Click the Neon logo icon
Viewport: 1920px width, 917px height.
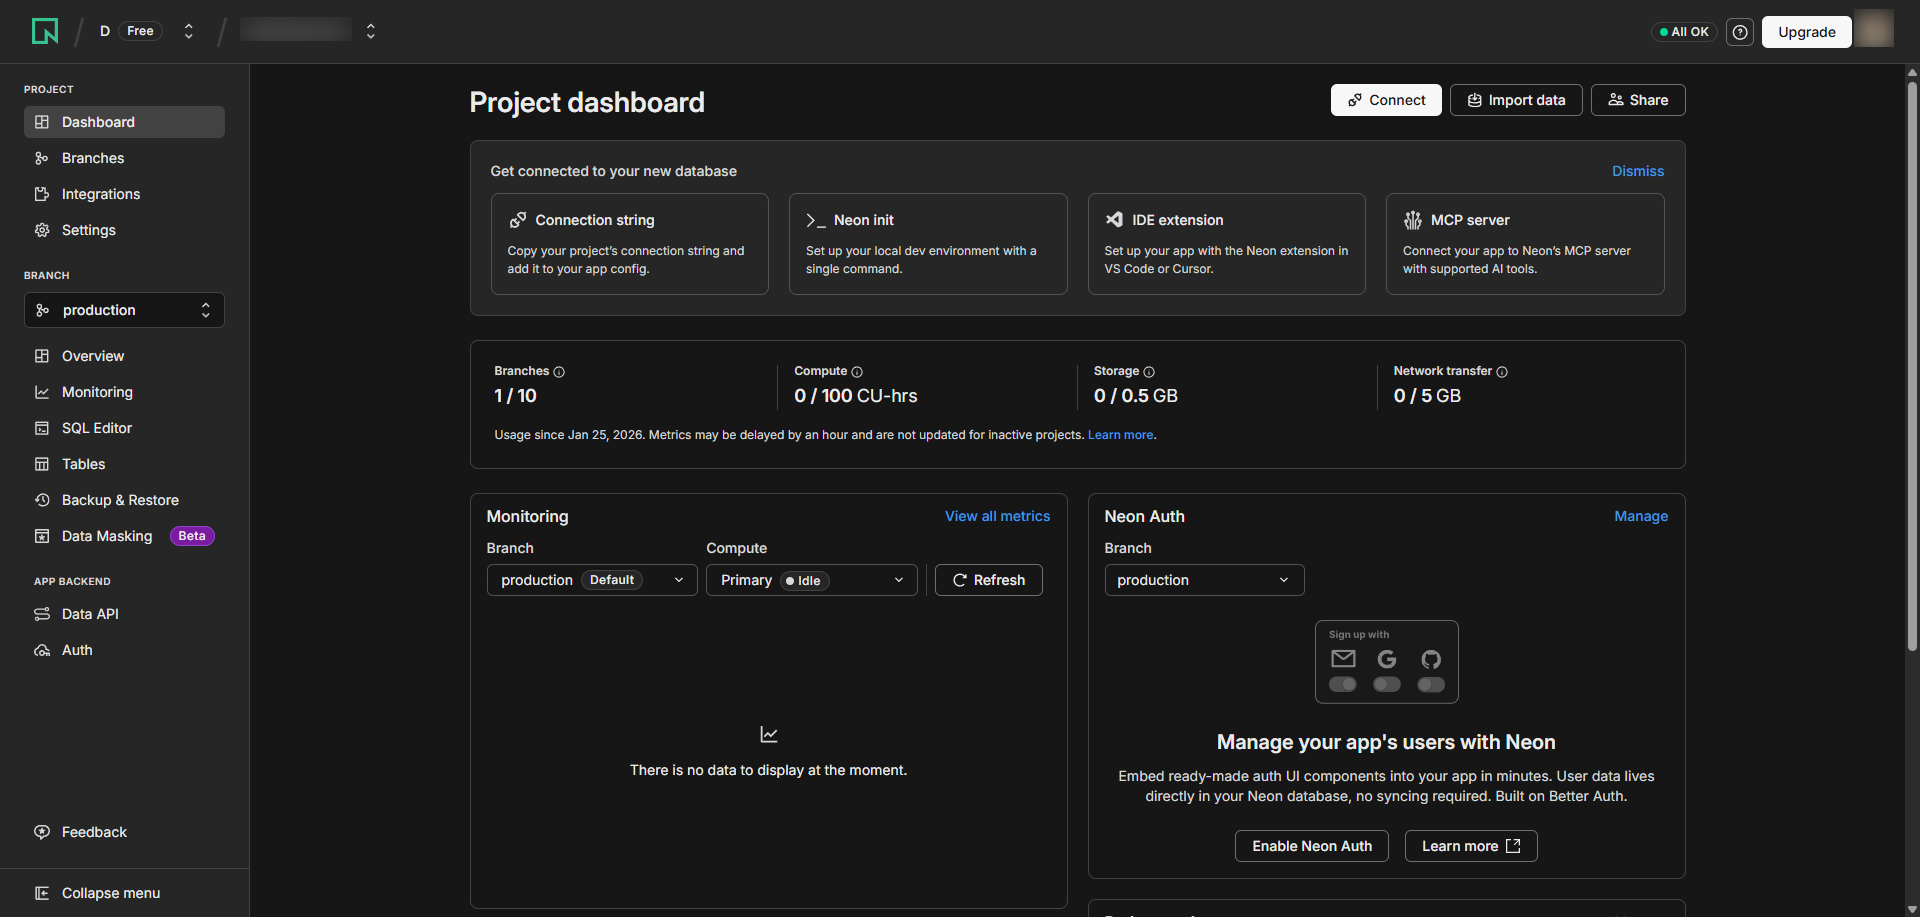[x=45, y=31]
